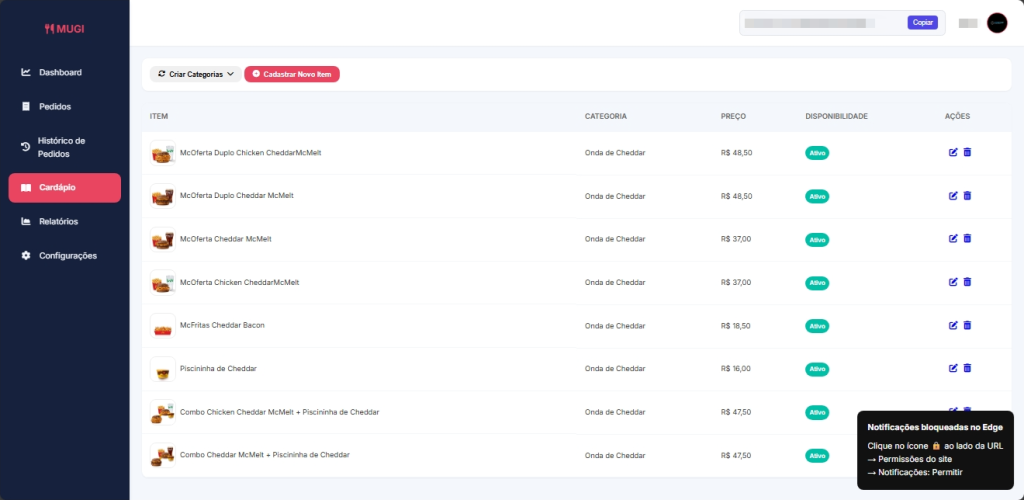
Task: Click edit icon for McFritas Cheddar Bacon
Action: pos(953,325)
